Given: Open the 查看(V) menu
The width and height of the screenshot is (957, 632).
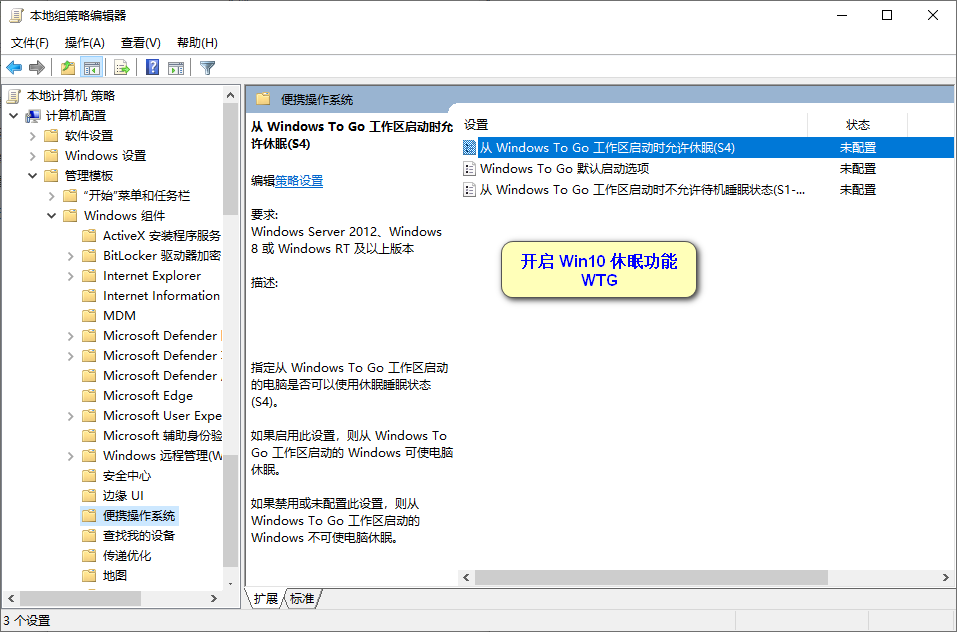Looking at the screenshot, I should coord(140,43).
